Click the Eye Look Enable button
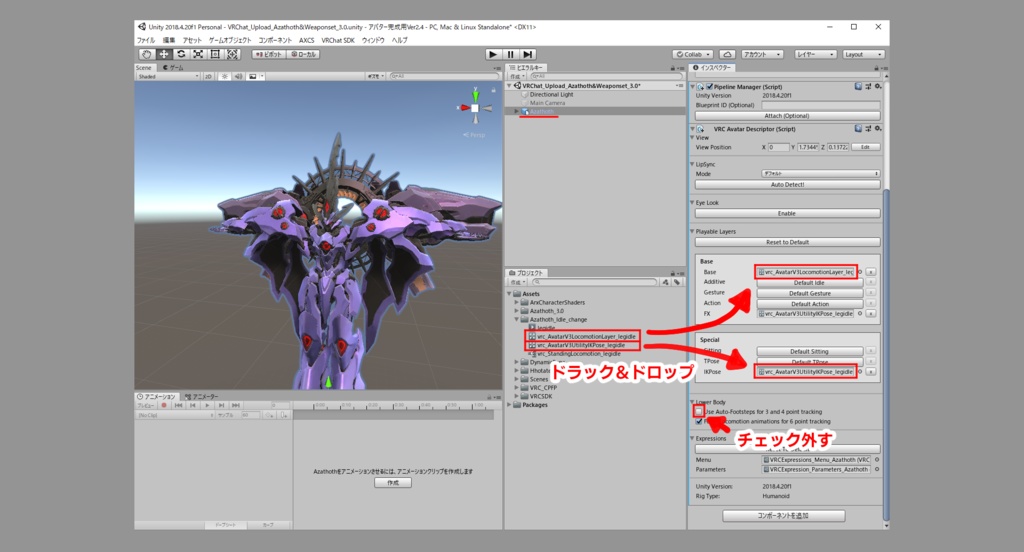Image resolution: width=1024 pixels, height=552 pixels. tap(787, 214)
